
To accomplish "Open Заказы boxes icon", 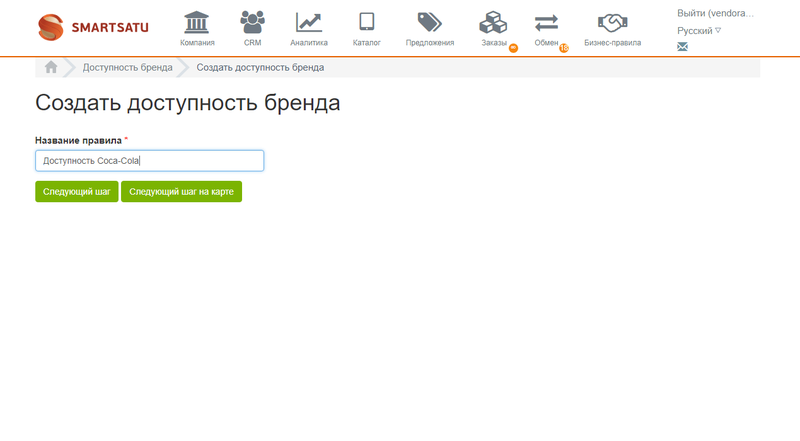I will pyautogui.click(x=494, y=22).
